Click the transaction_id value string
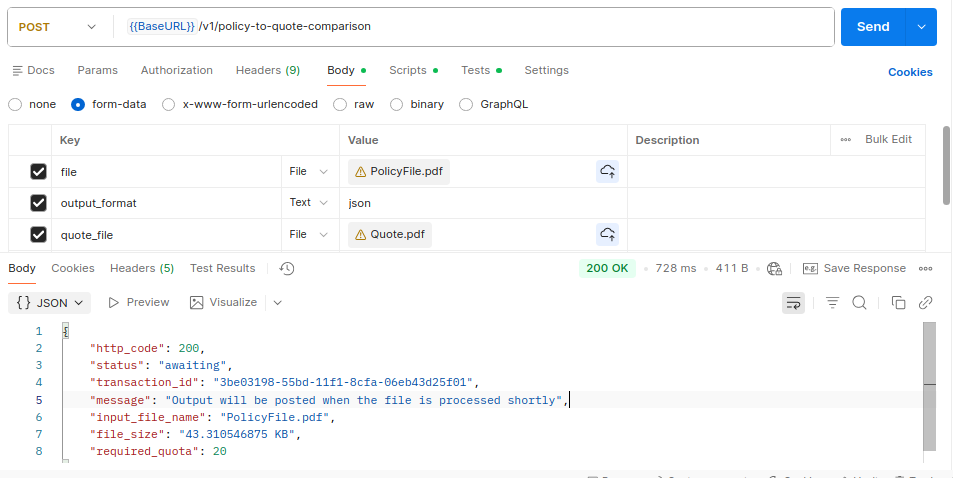 (x=343, y=383)
